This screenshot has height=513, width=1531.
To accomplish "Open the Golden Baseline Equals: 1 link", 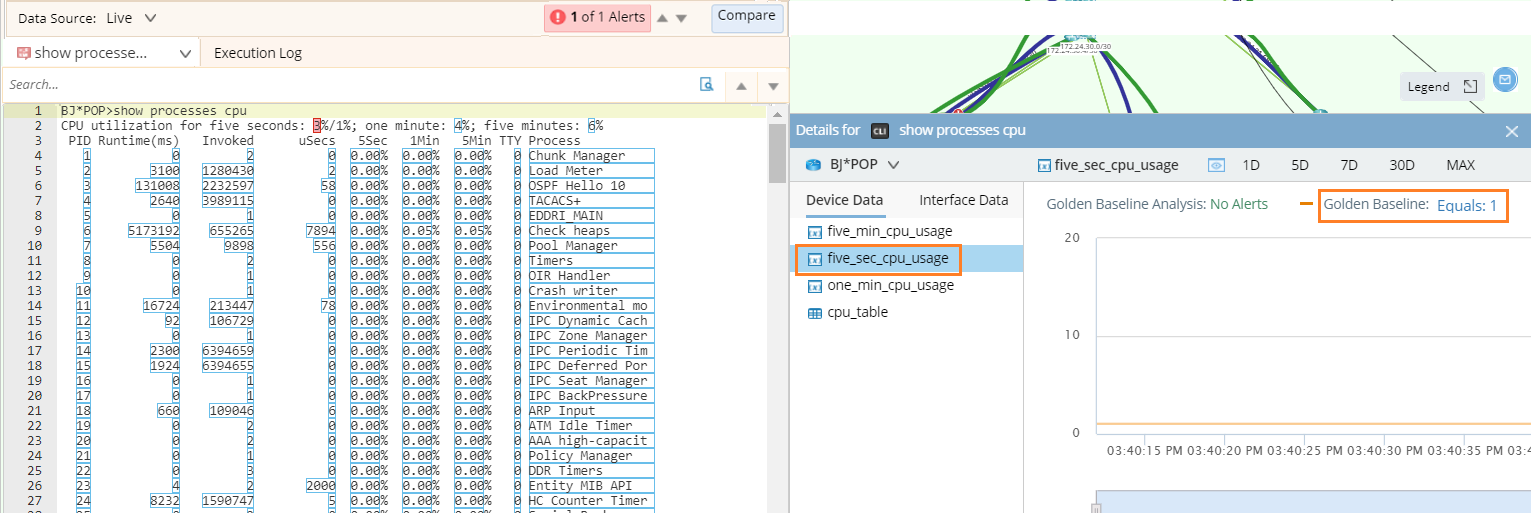I will (x=1466, y=205).
